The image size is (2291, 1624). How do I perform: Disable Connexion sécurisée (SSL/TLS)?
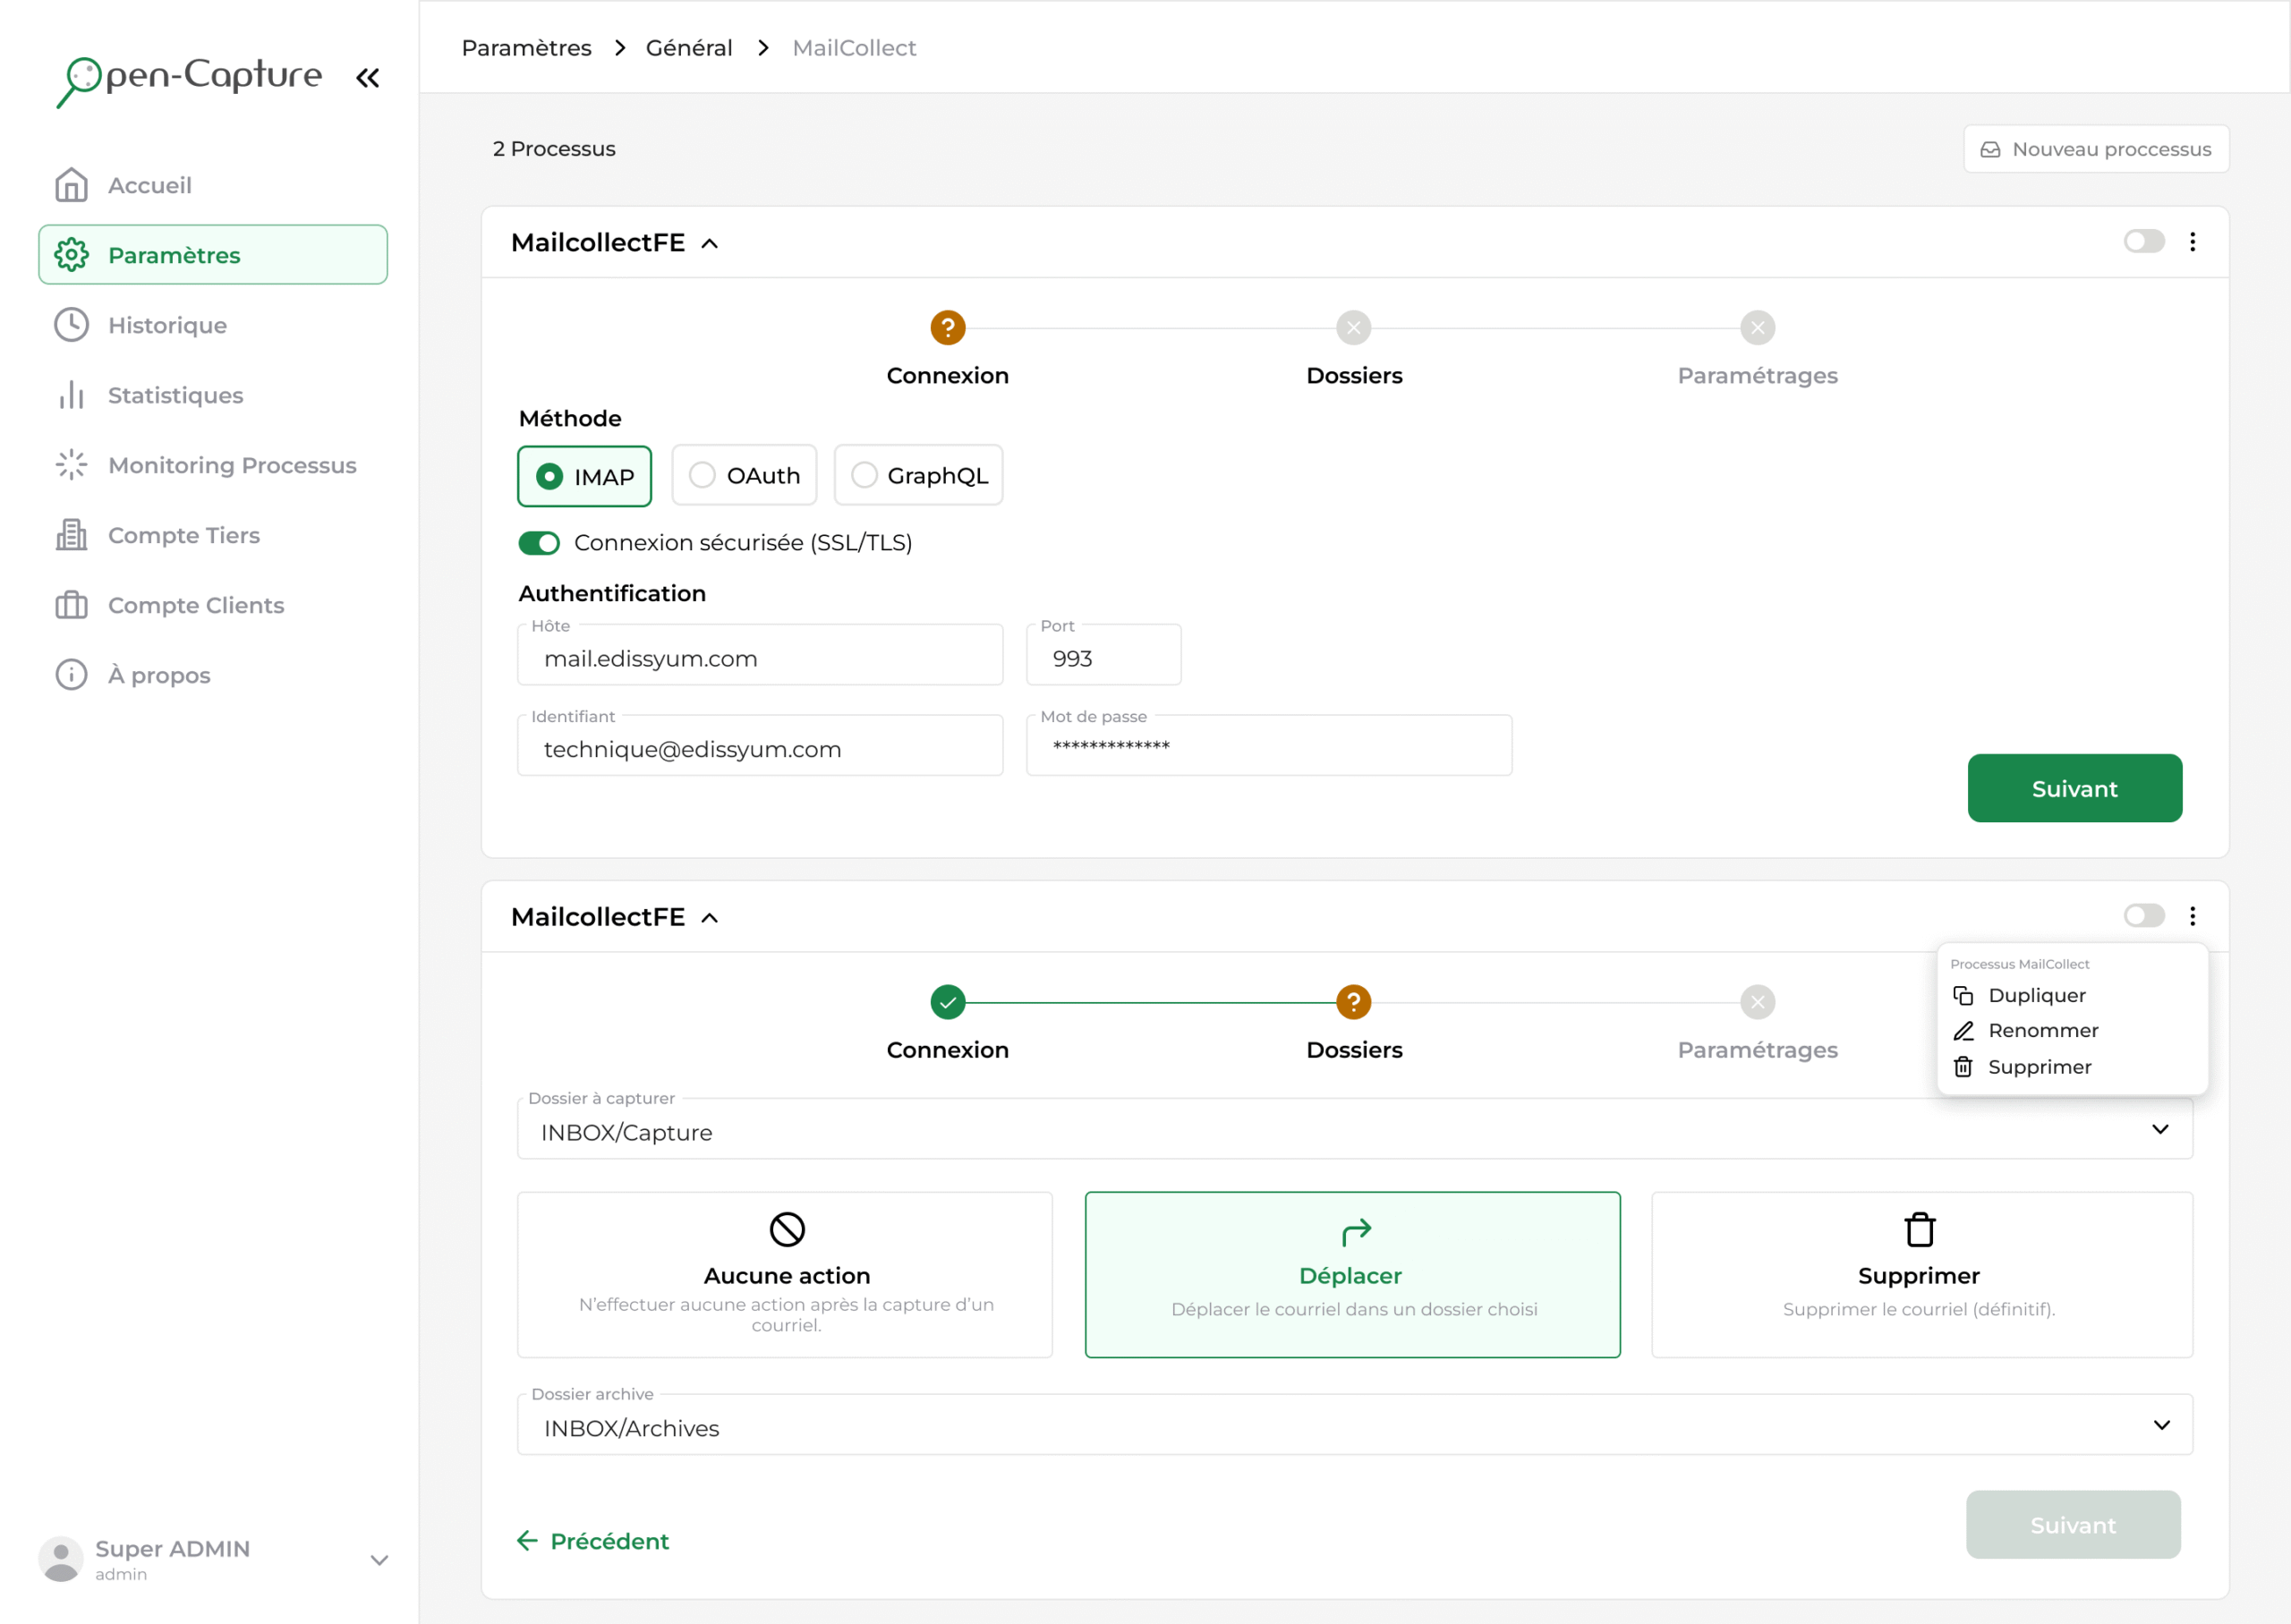(x=538, y=542)
